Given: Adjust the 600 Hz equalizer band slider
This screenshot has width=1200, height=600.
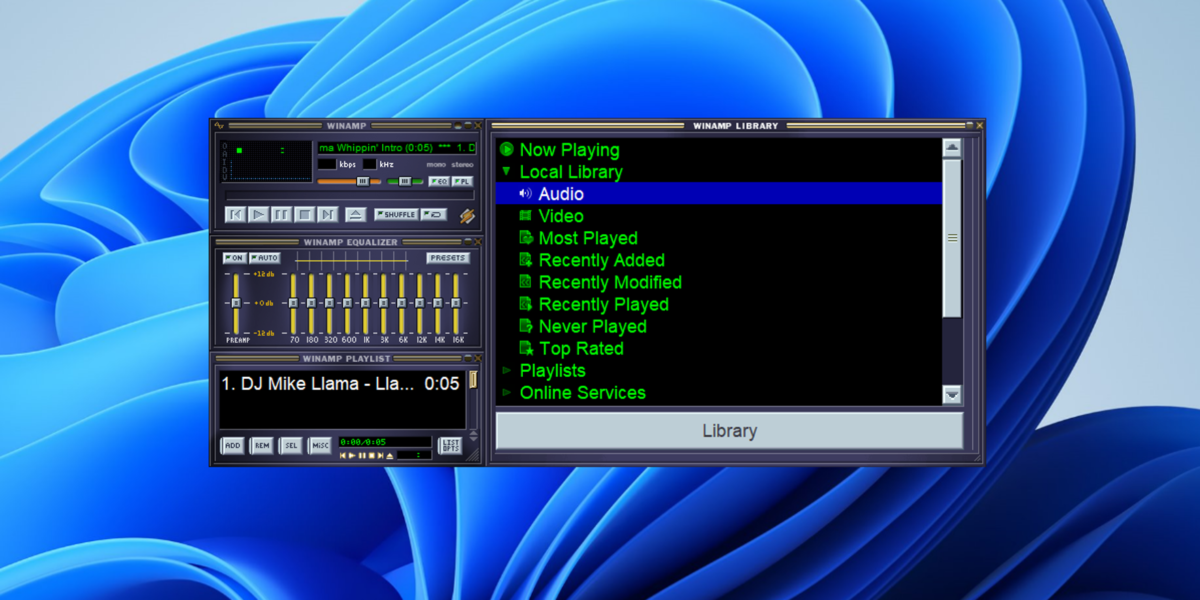Looking at the screenshot, I should click(347, 303).
